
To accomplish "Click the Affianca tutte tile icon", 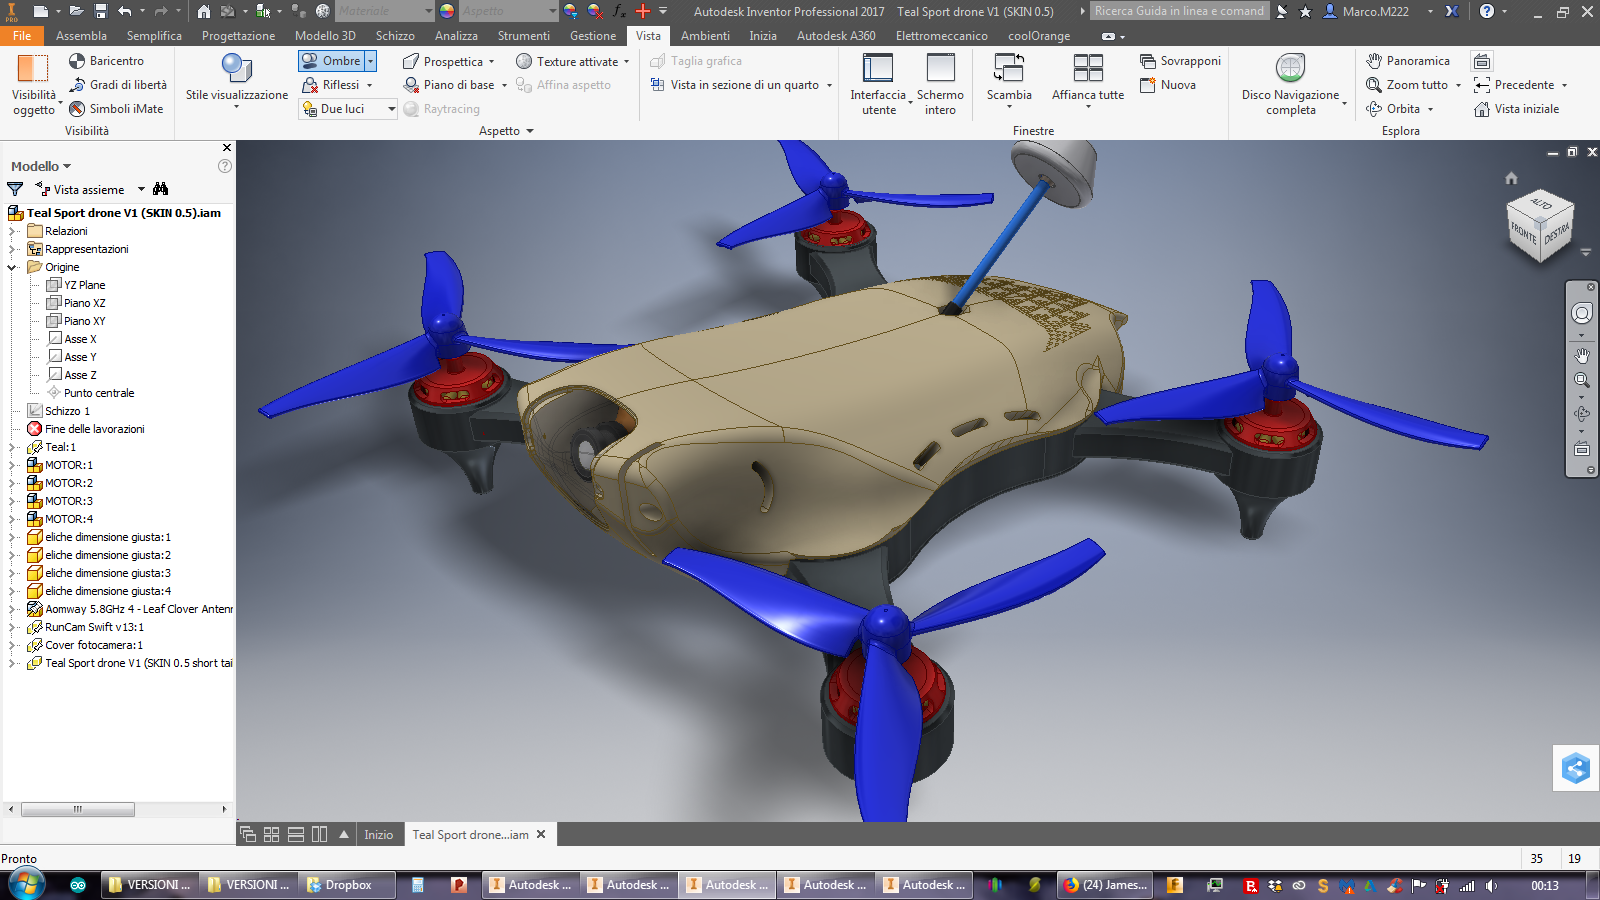I will (x=1088, y=68).
